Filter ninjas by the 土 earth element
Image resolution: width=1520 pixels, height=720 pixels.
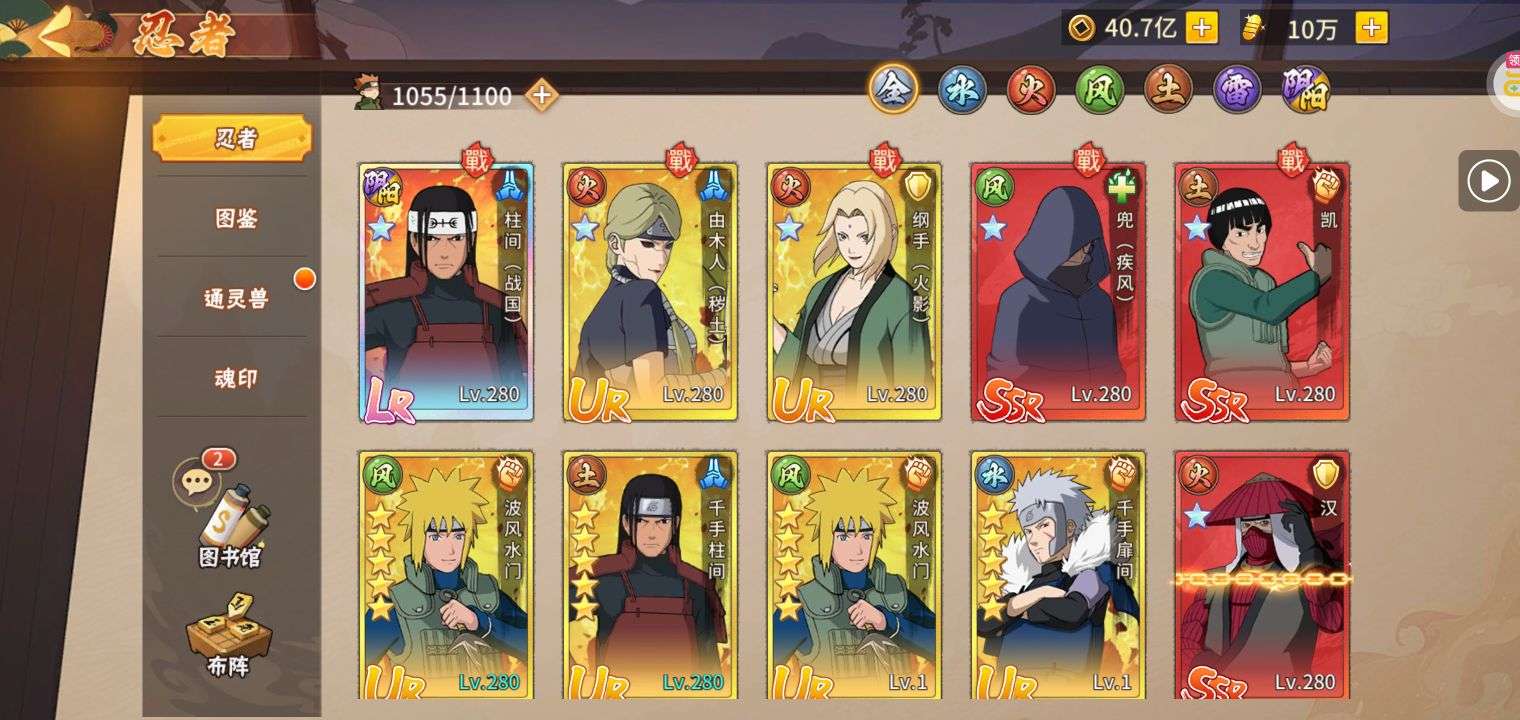1168,91
